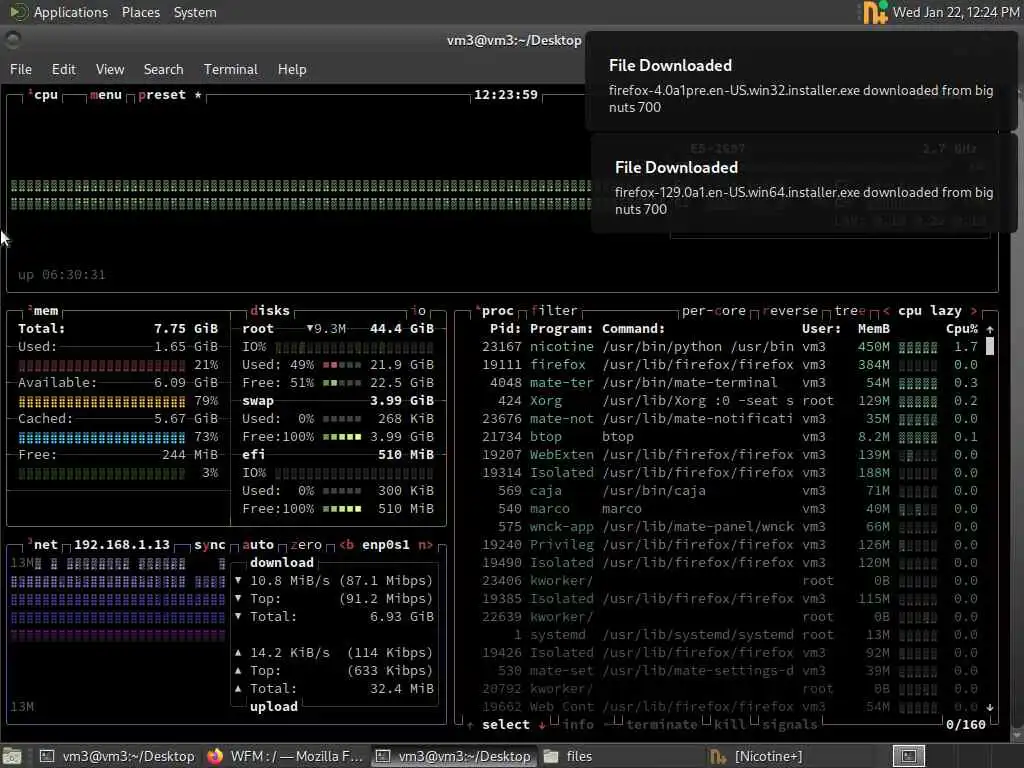Viewport: 1024px width, 768px height.
Task: Open the Help menu
Action: pos(292,69)
